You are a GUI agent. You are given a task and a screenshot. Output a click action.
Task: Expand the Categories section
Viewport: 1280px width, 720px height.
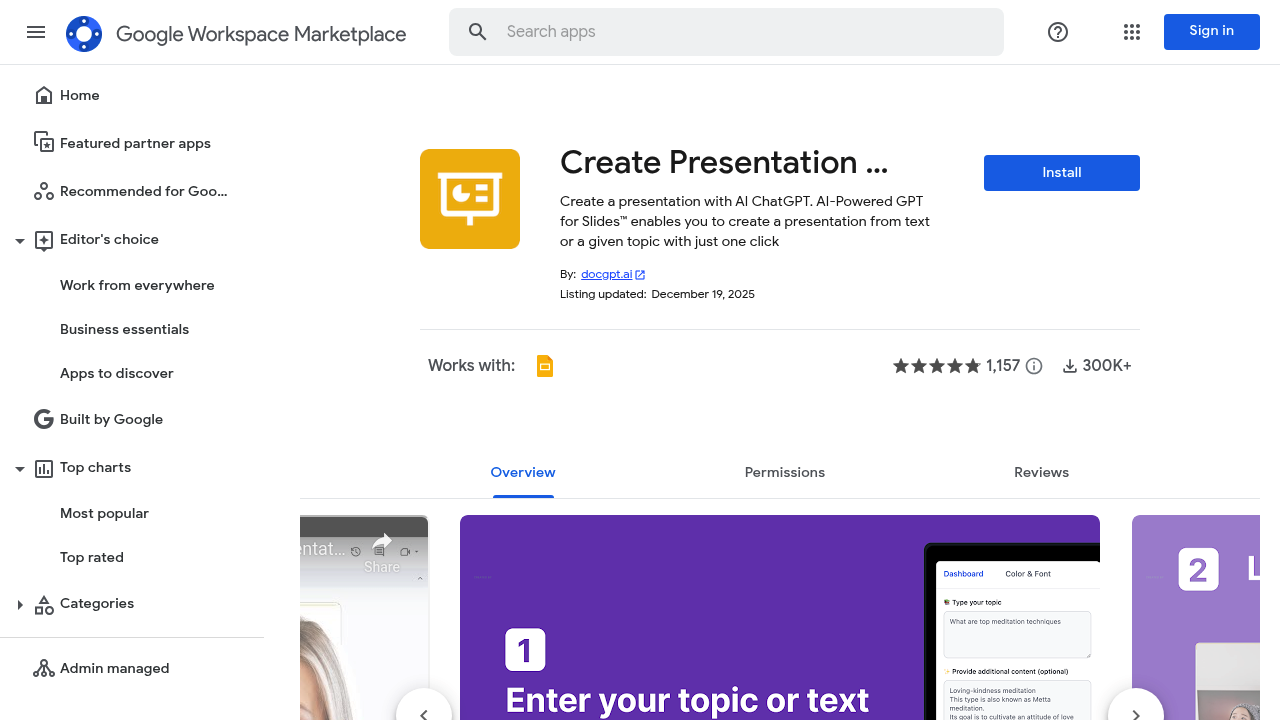(x=20, y=604)
